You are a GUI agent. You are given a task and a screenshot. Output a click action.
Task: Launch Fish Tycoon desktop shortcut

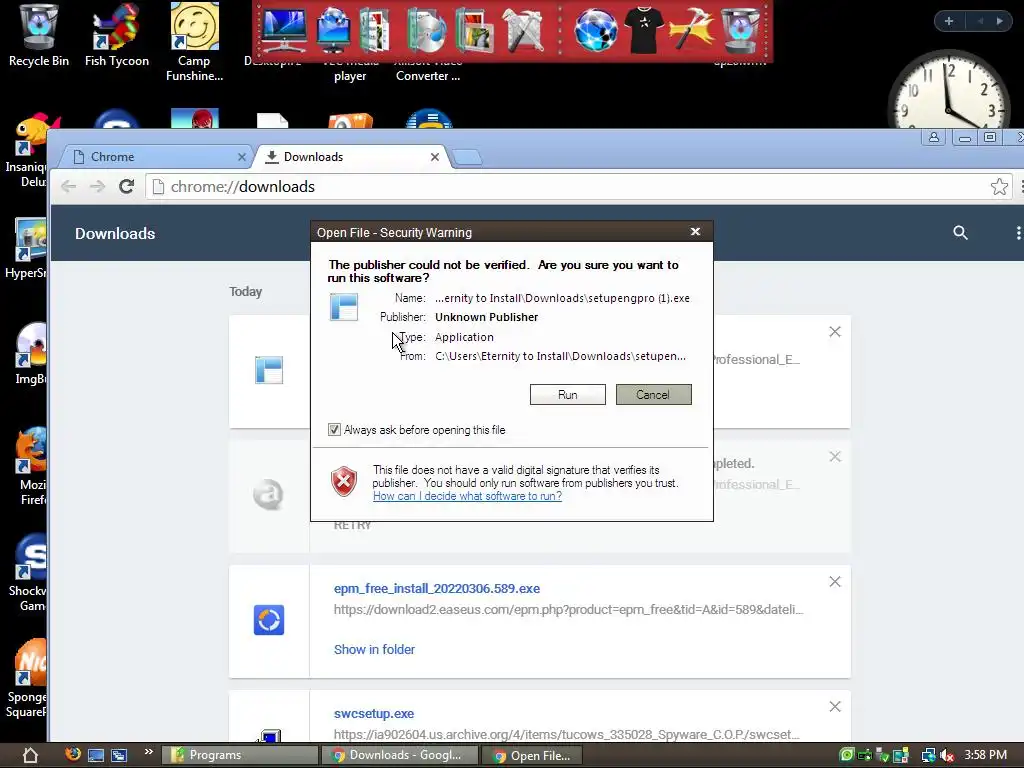(x=117, y=36)
